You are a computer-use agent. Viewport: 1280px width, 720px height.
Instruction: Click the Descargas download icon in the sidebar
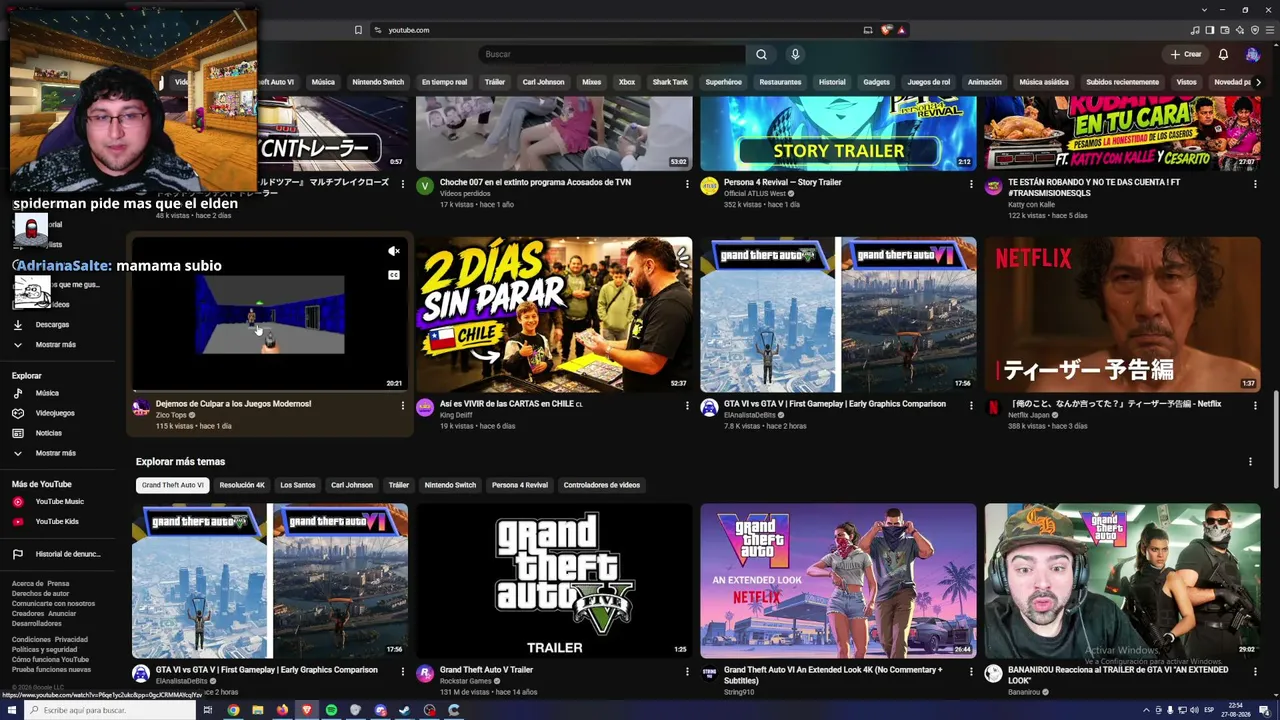(x=18, y=324)
